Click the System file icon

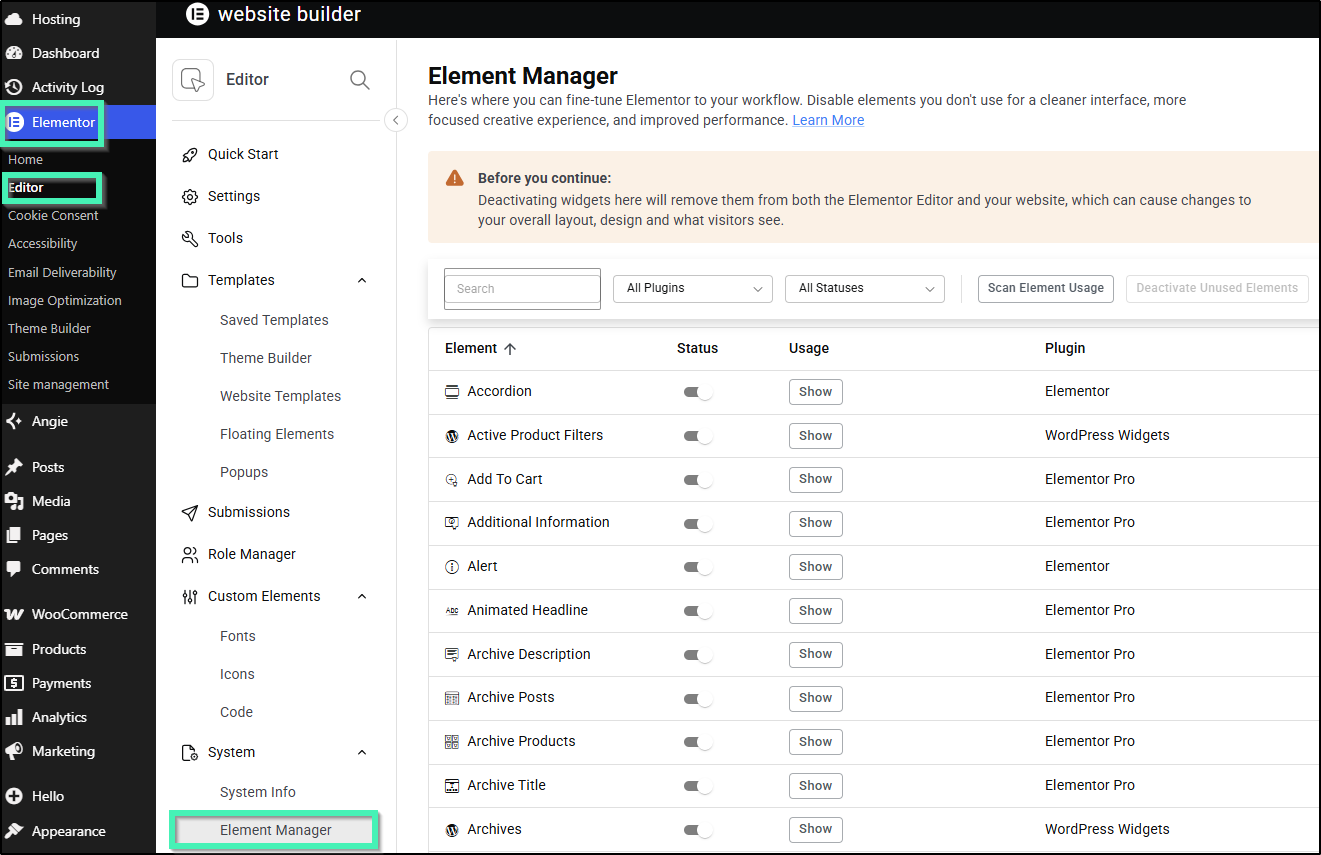pos(190,753)
